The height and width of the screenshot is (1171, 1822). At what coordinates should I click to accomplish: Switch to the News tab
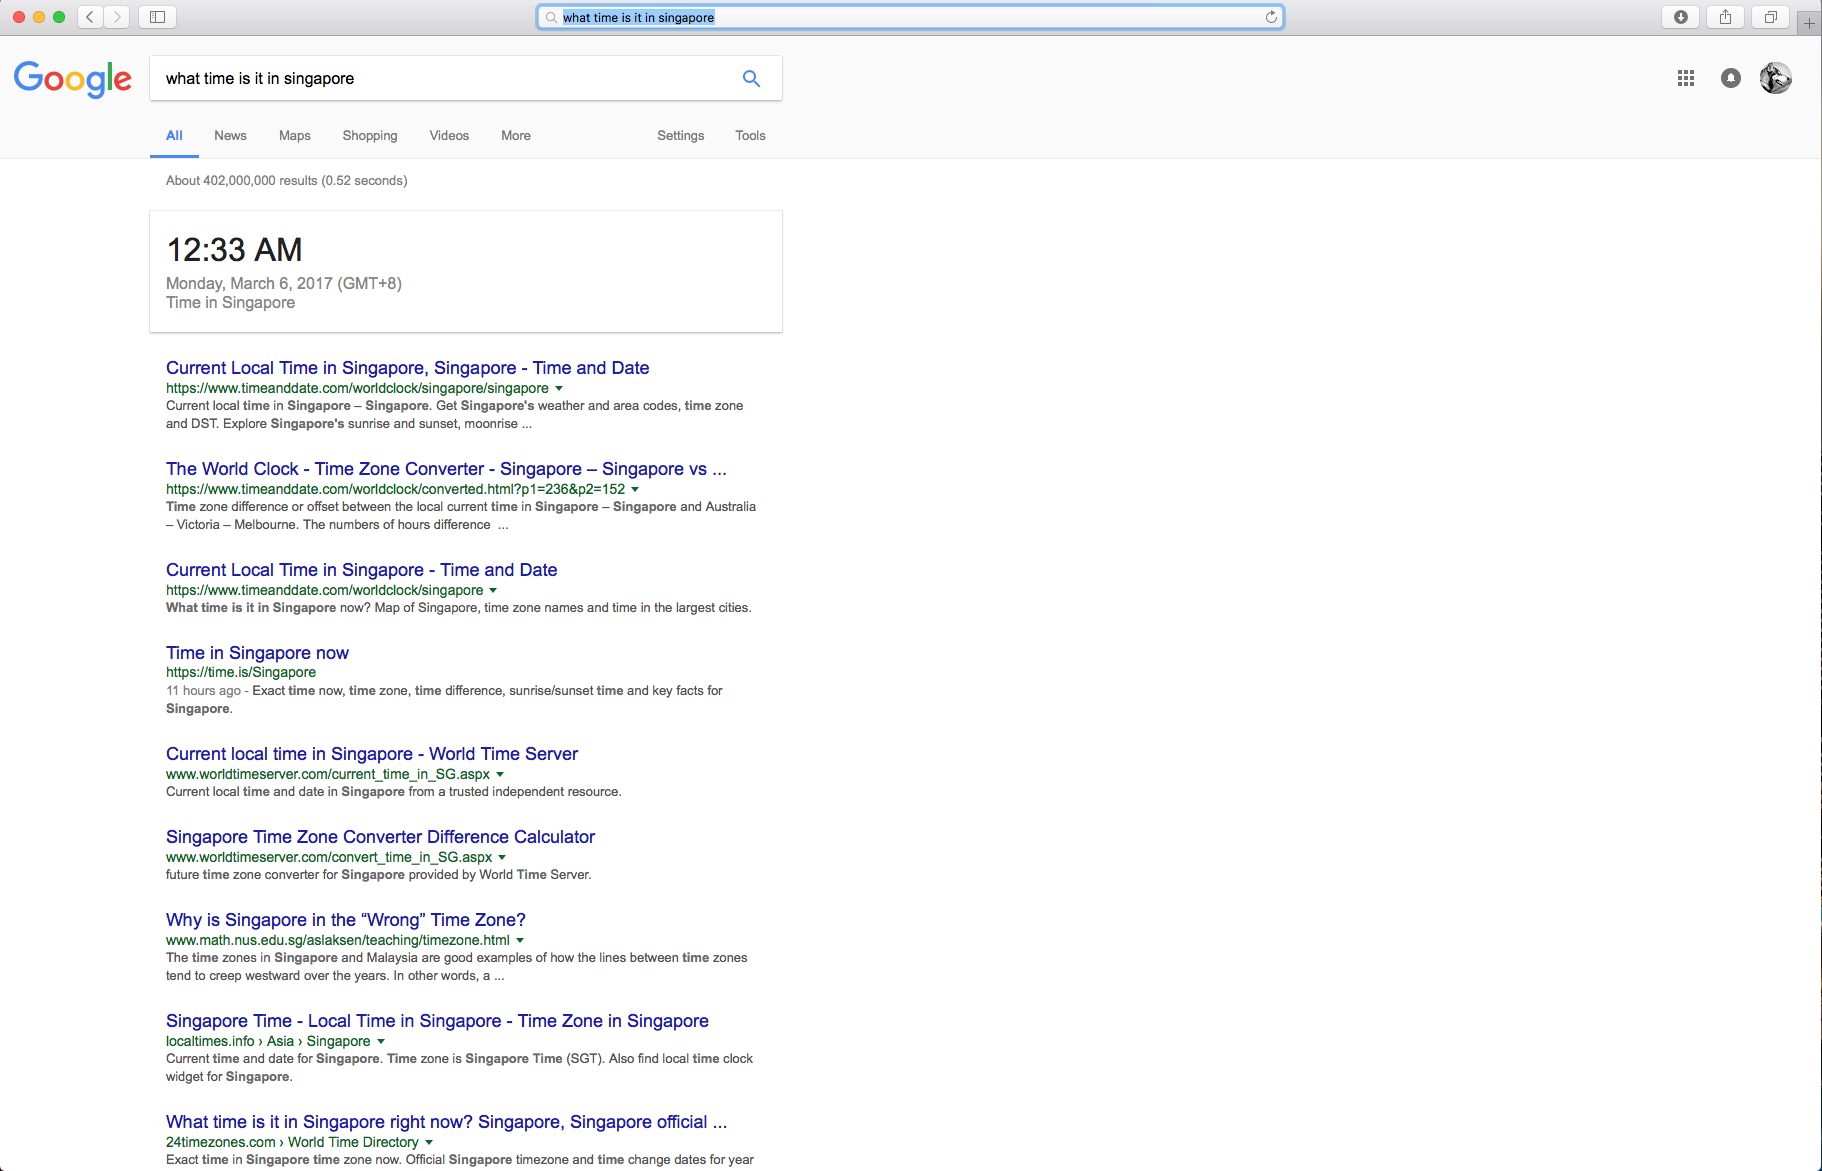pyautogui.click(x=230, y=136)
